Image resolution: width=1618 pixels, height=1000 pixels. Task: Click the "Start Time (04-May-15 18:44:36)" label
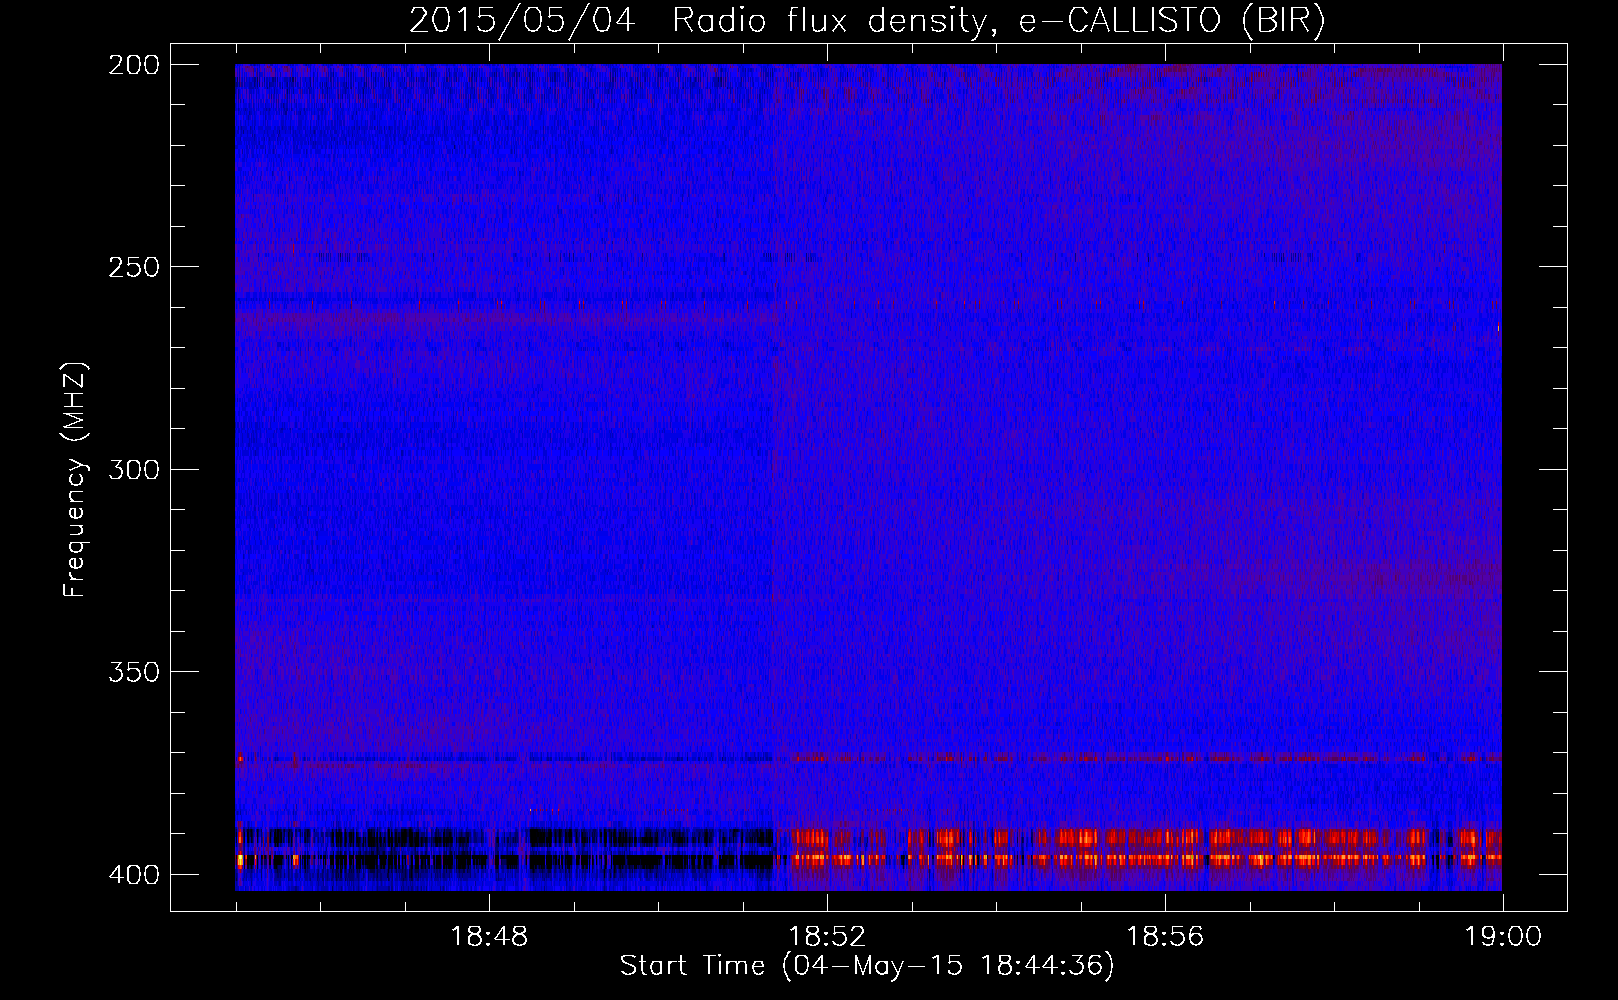pos(867,966)
